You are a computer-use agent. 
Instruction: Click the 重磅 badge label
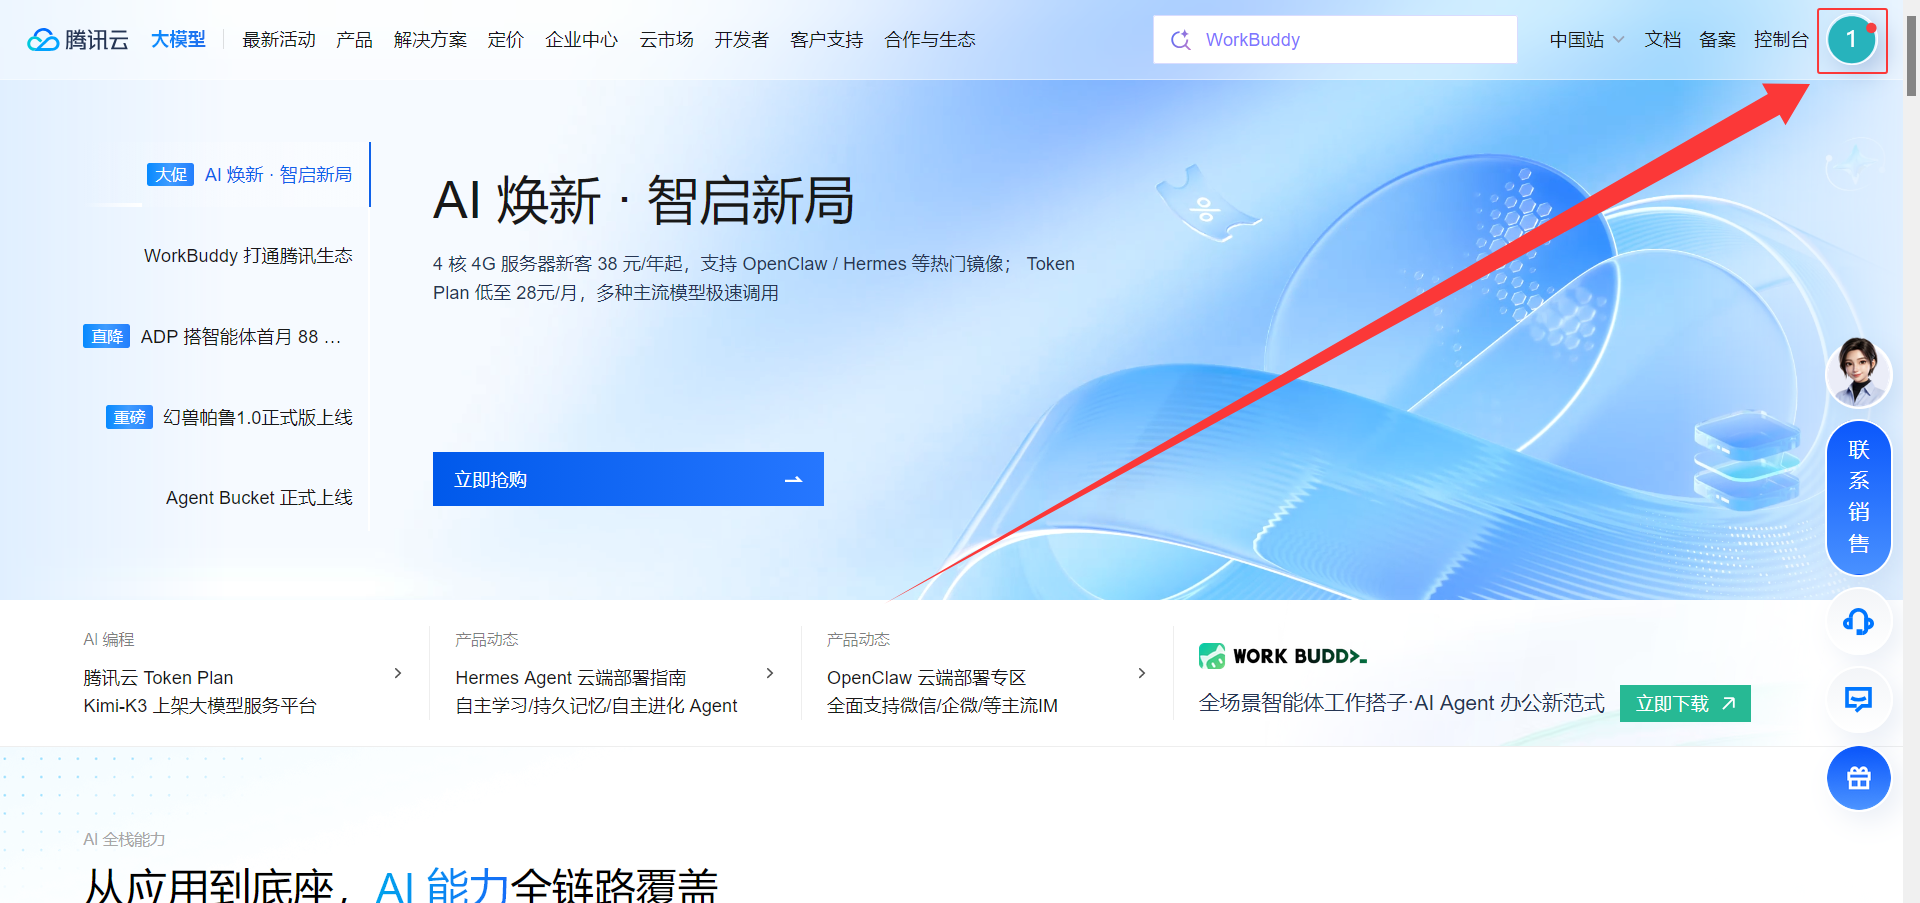tap(129, 417)
